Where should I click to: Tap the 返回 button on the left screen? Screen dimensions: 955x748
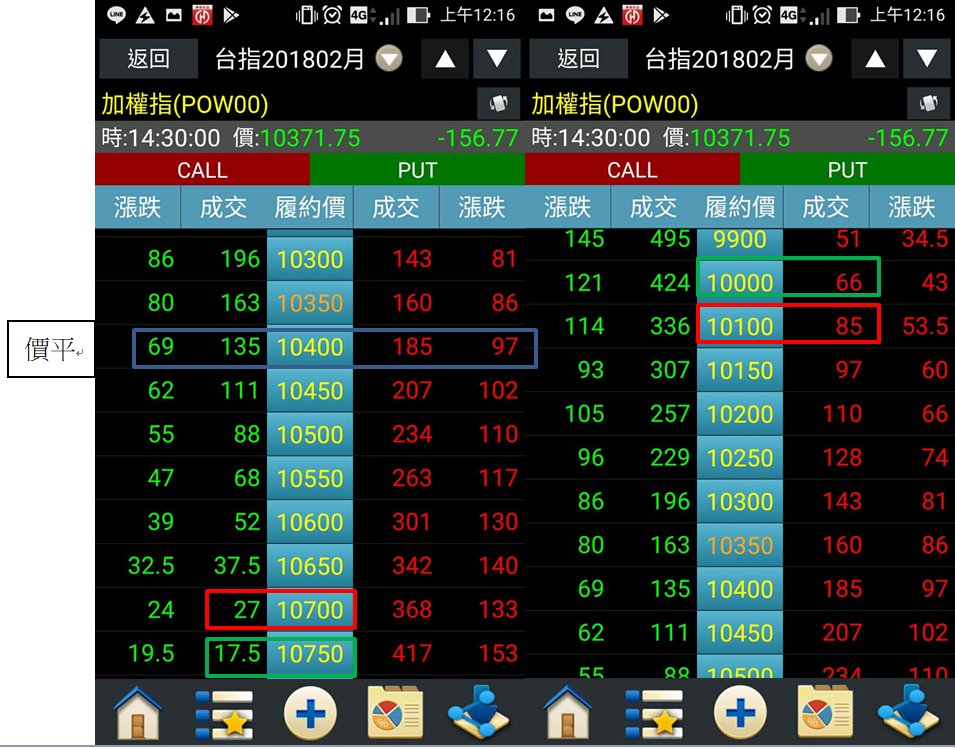point(148,58)
